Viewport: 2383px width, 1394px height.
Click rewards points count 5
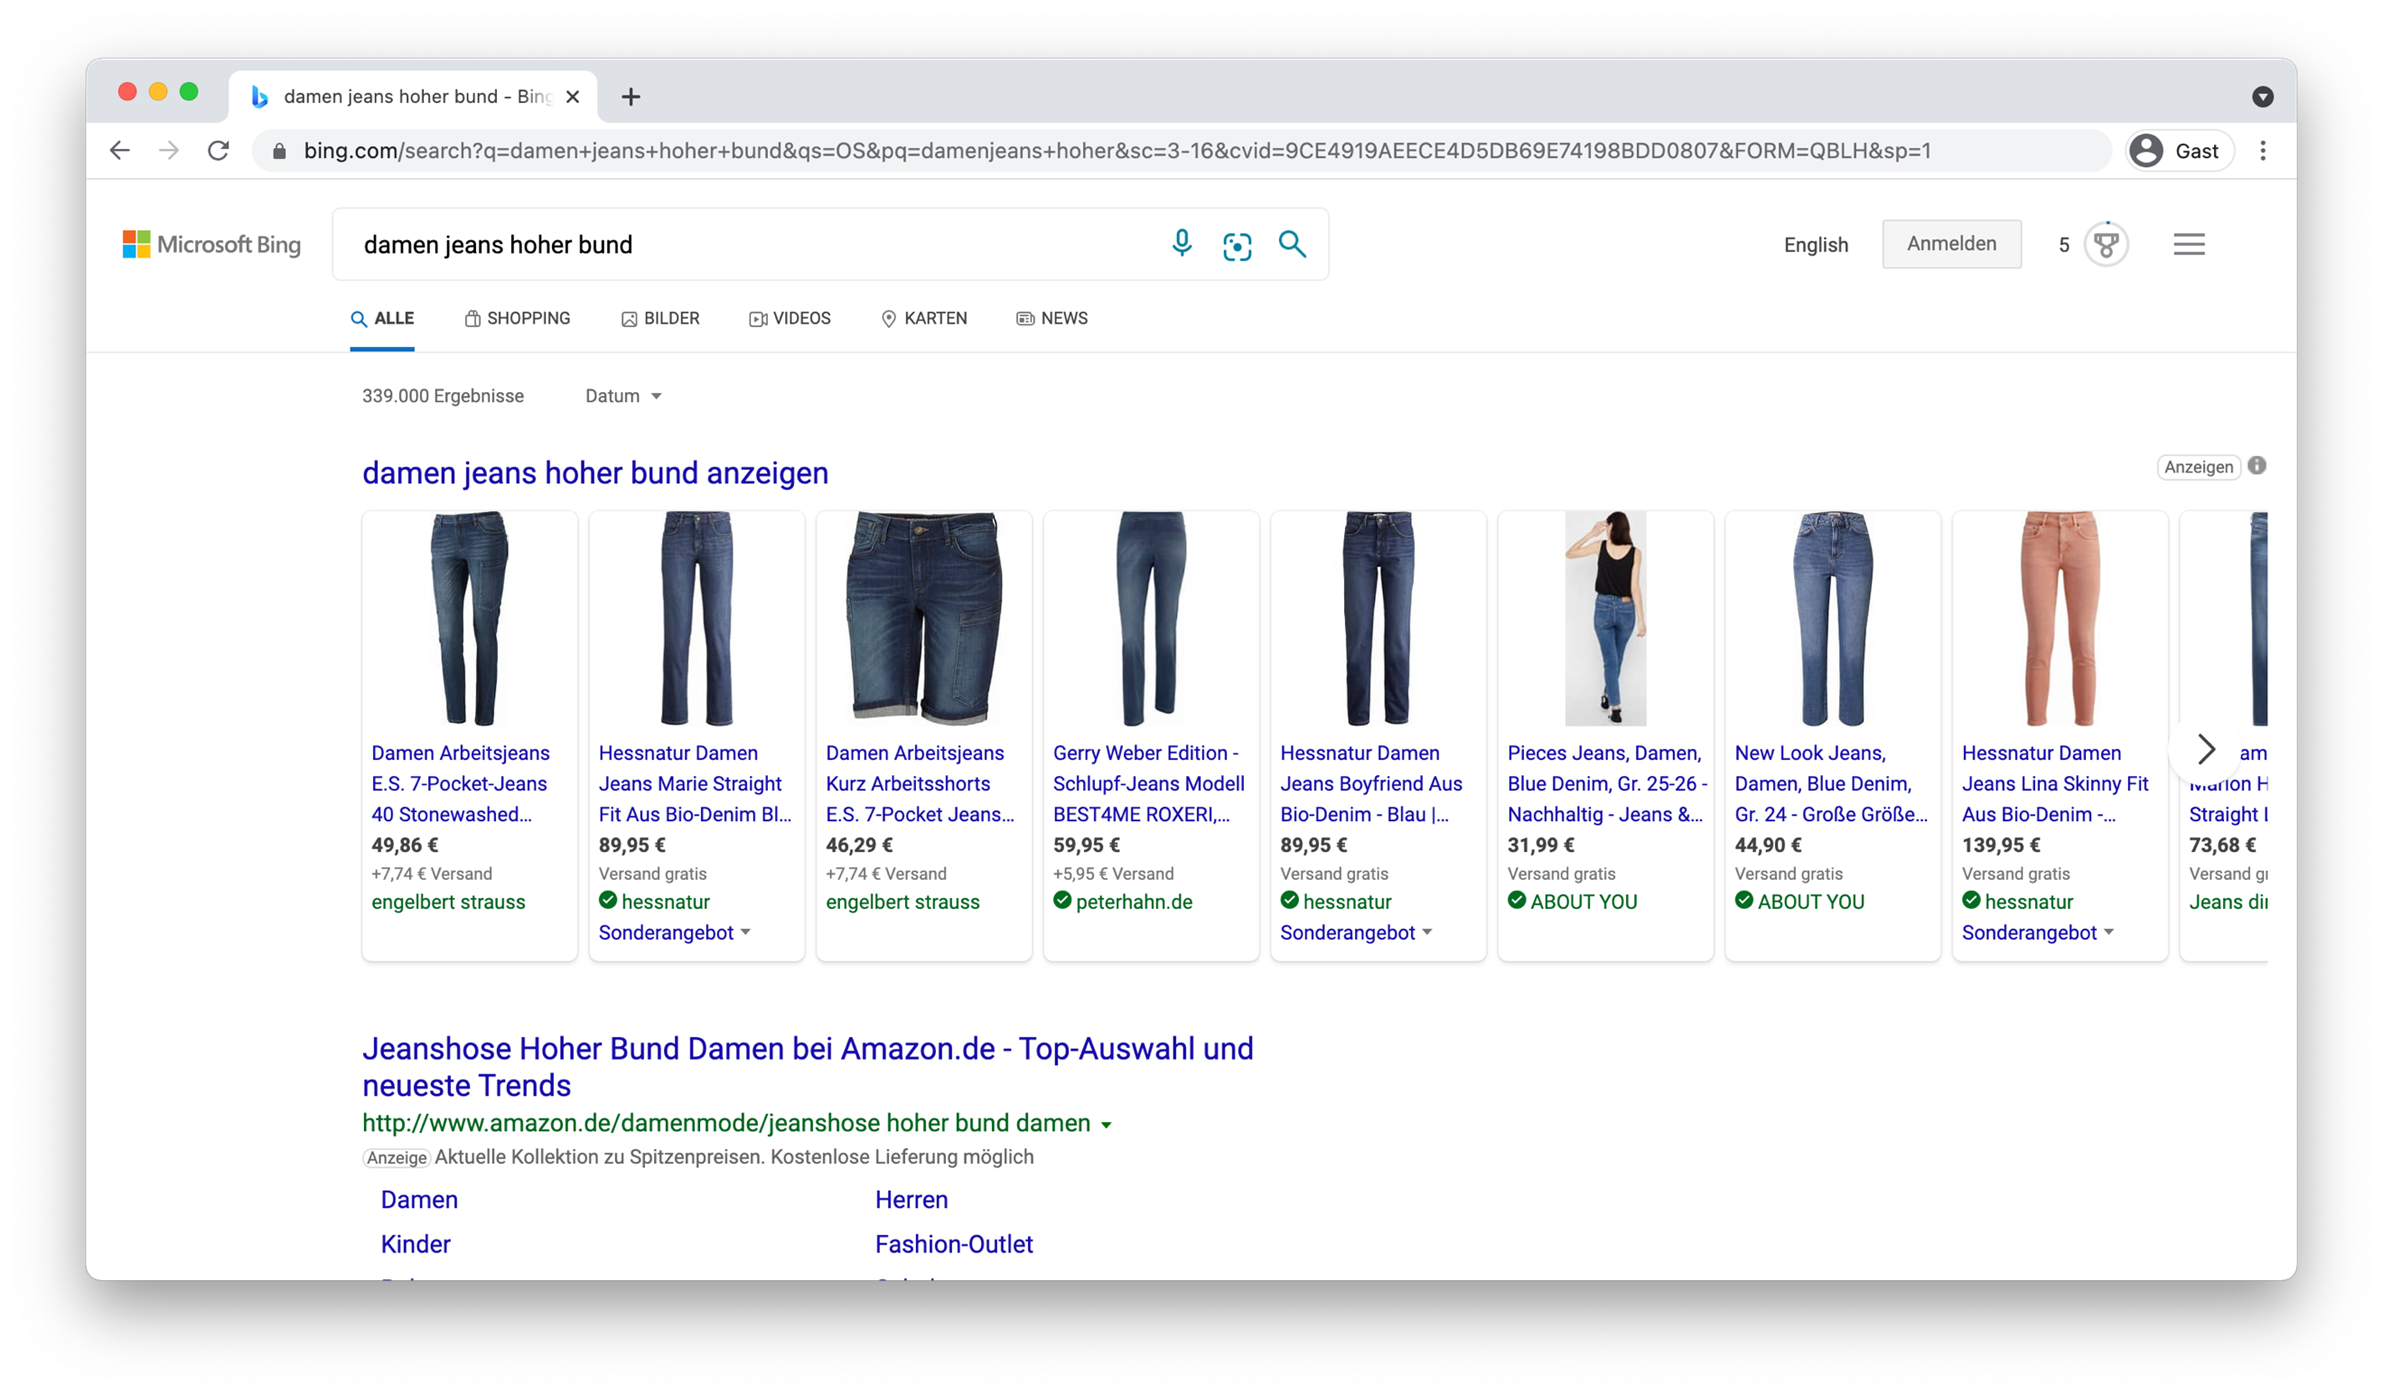(x=2063, y=245)
